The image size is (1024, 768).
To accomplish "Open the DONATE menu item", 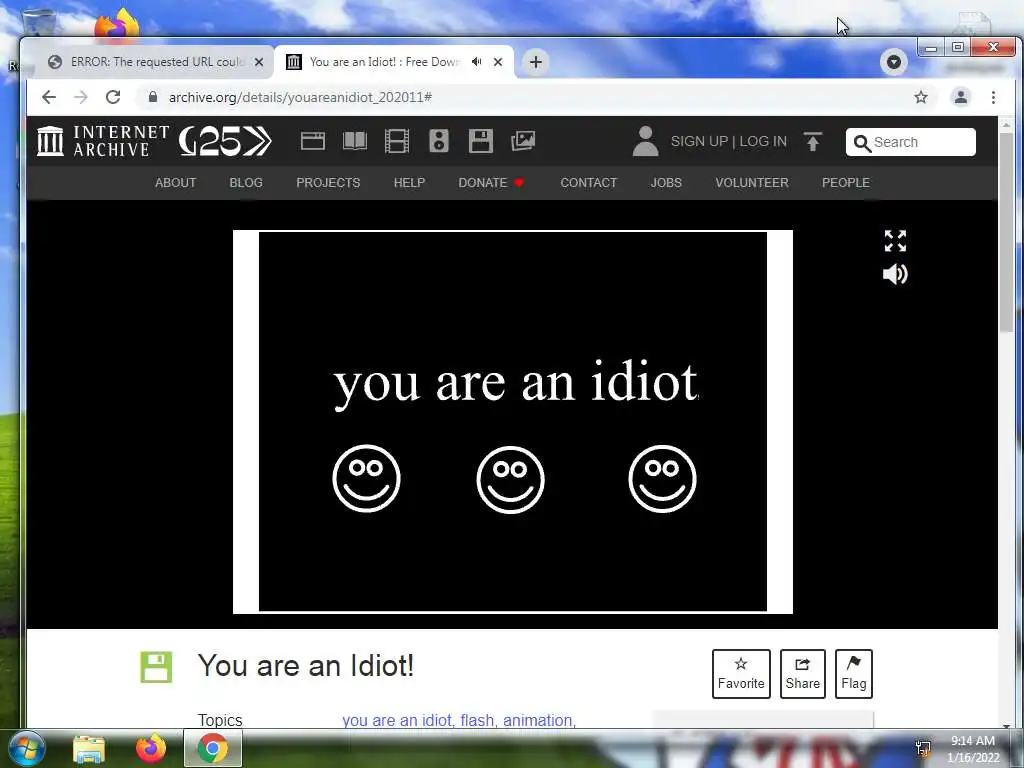I will [x=491, y=183].
